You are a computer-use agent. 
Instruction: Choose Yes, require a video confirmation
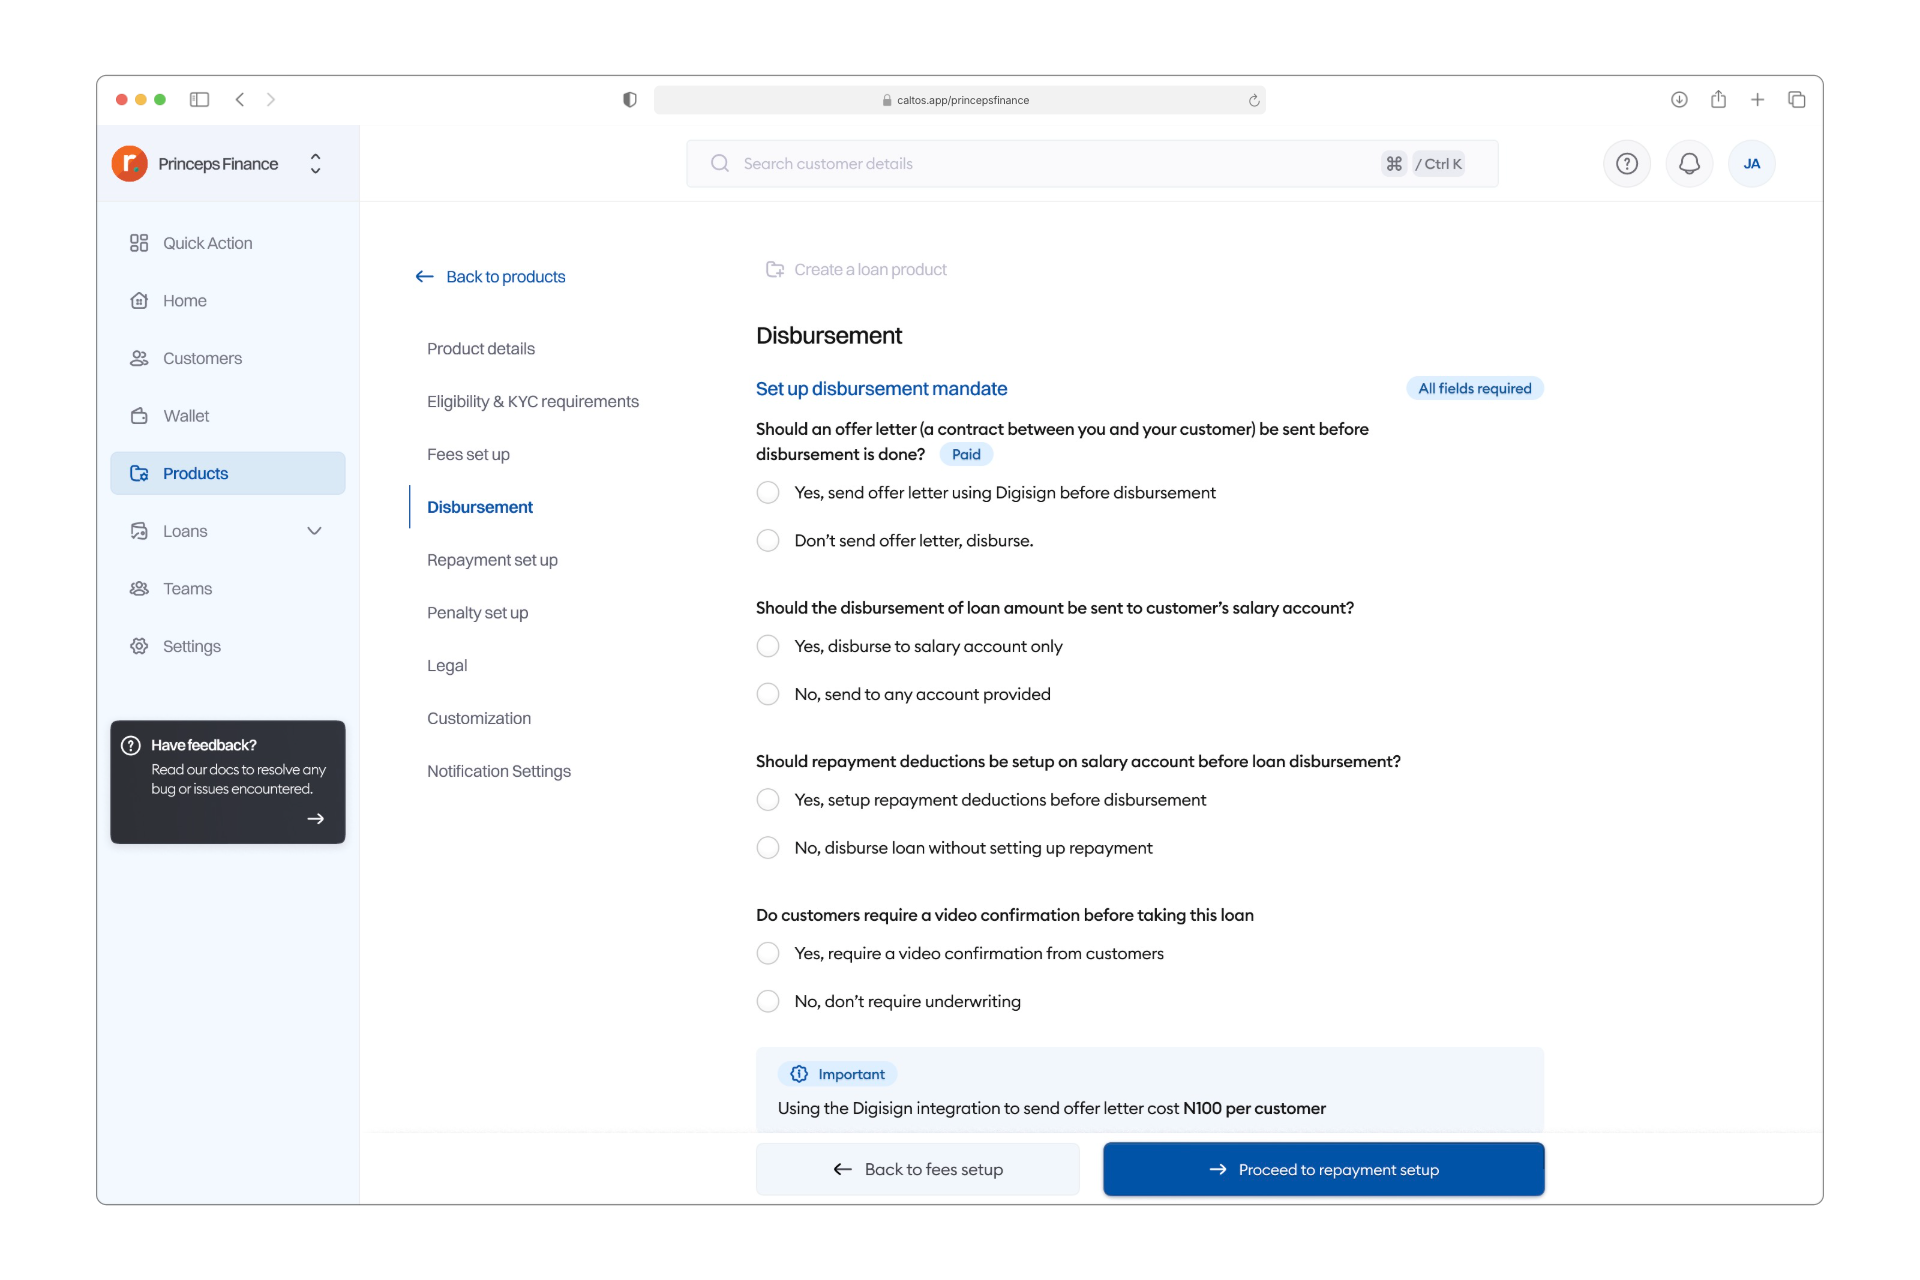[x=768, y=953]
